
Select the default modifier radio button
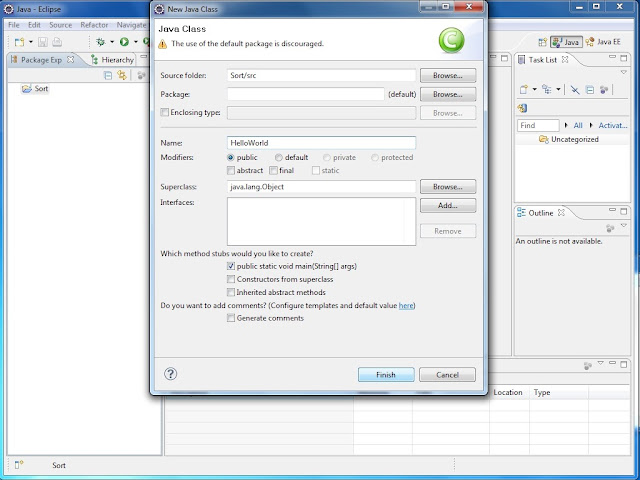(279, 158)
